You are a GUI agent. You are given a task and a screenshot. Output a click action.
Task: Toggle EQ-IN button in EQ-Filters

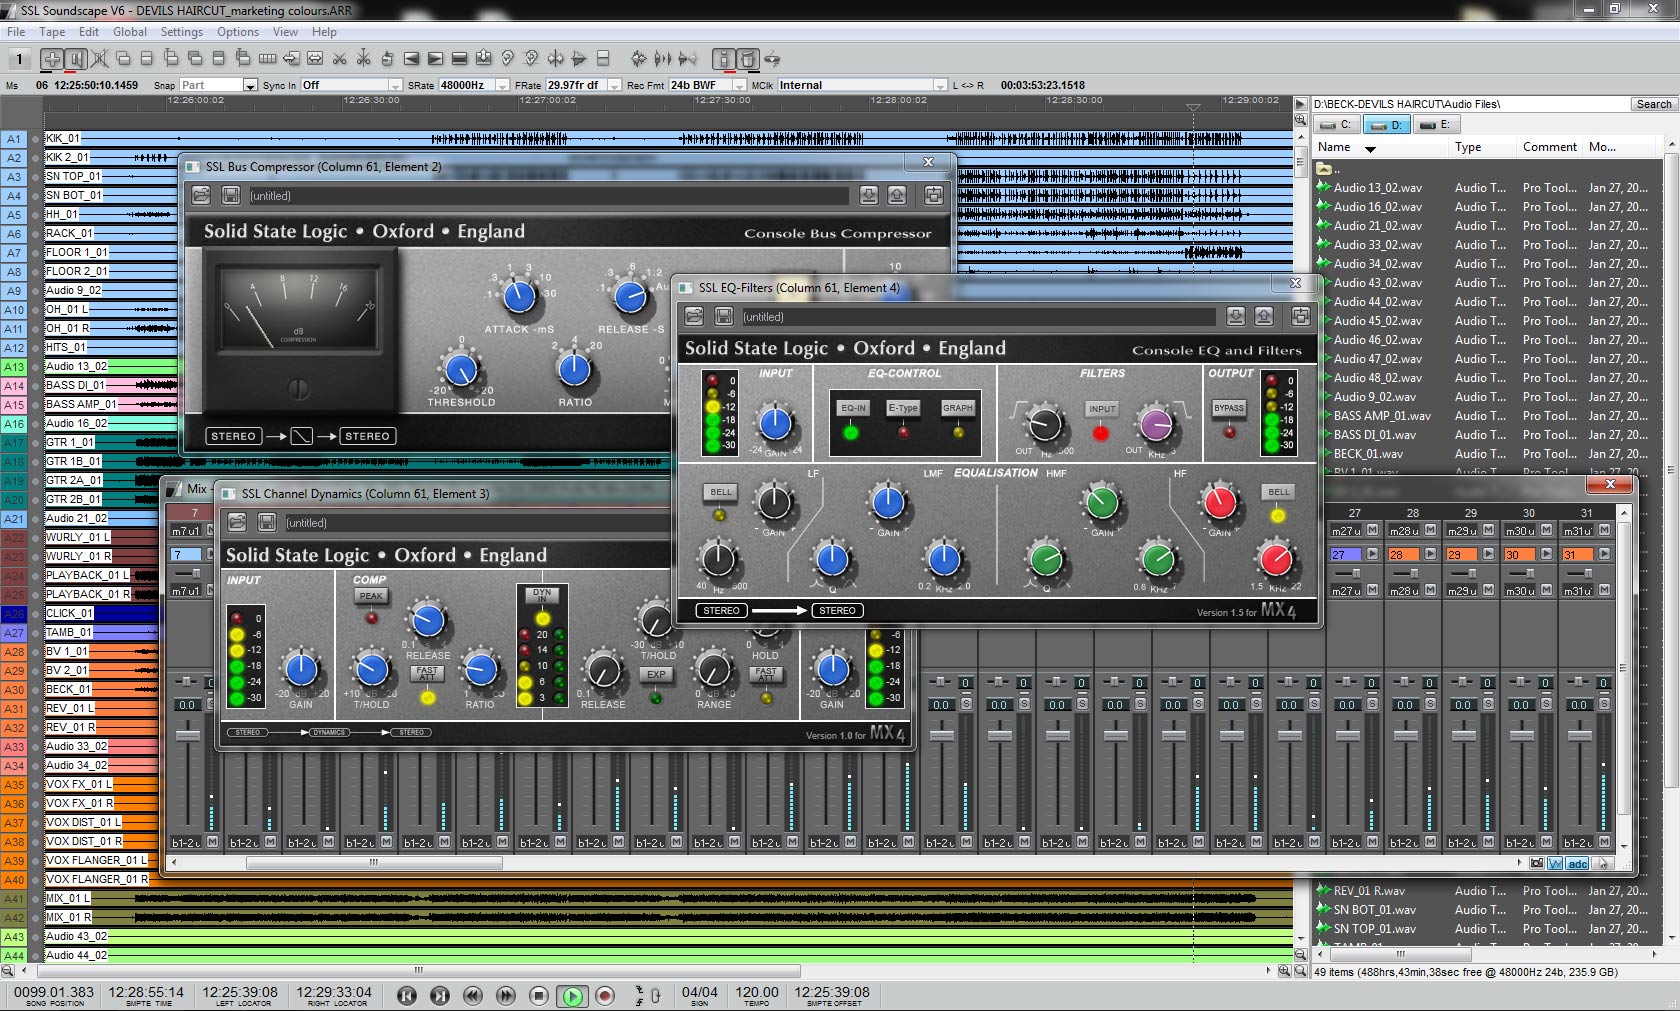[853, 408]
